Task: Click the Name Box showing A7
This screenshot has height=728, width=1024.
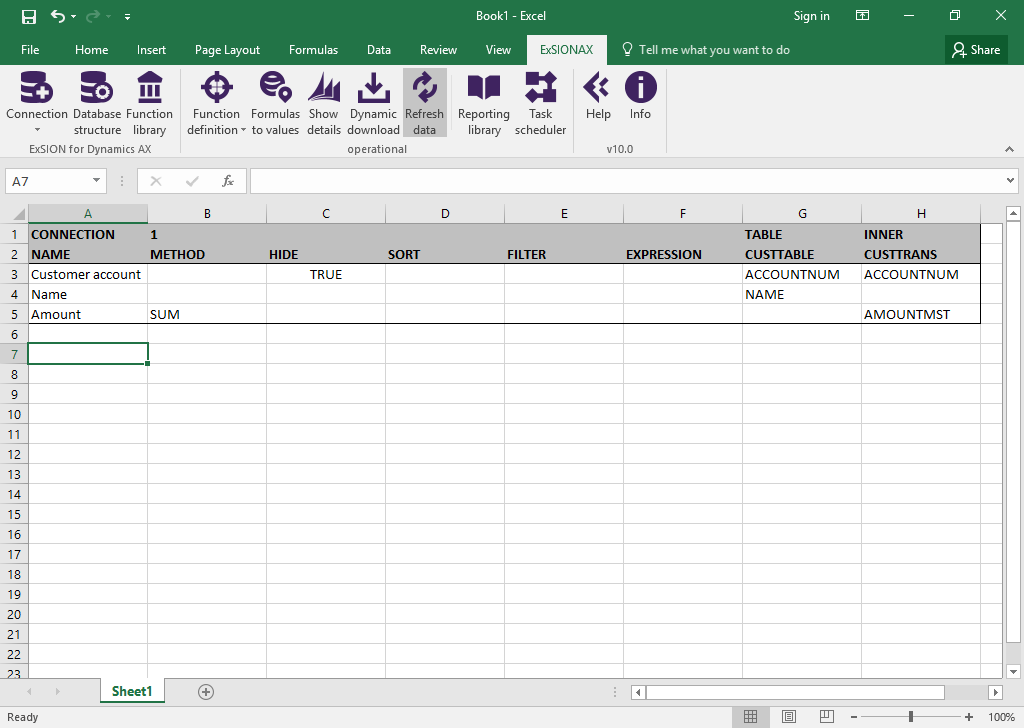Action: click(50, 181)
